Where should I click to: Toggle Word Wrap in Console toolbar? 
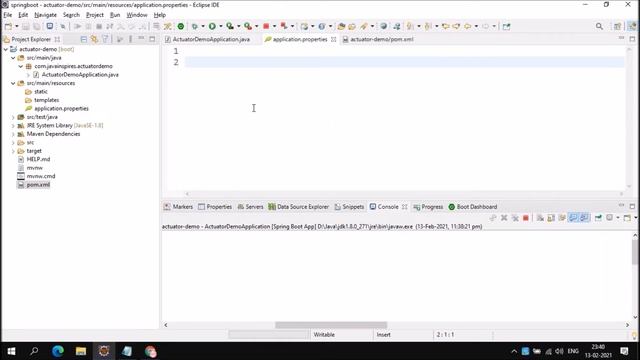[562, 218]
